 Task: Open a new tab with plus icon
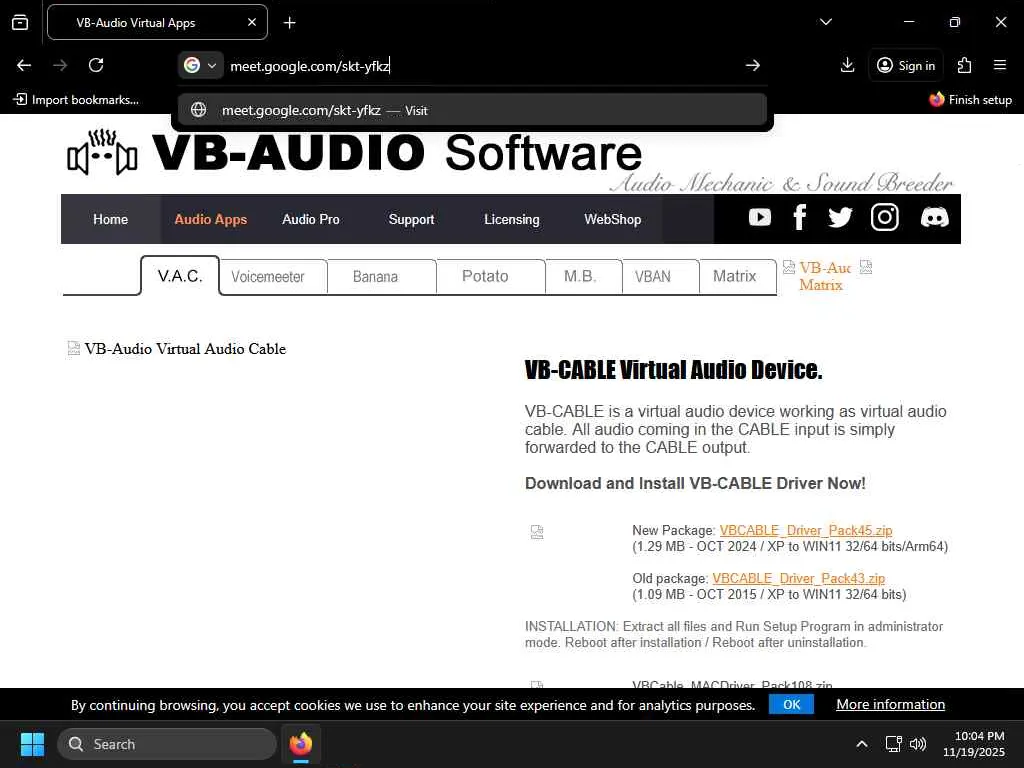(289, 23)
